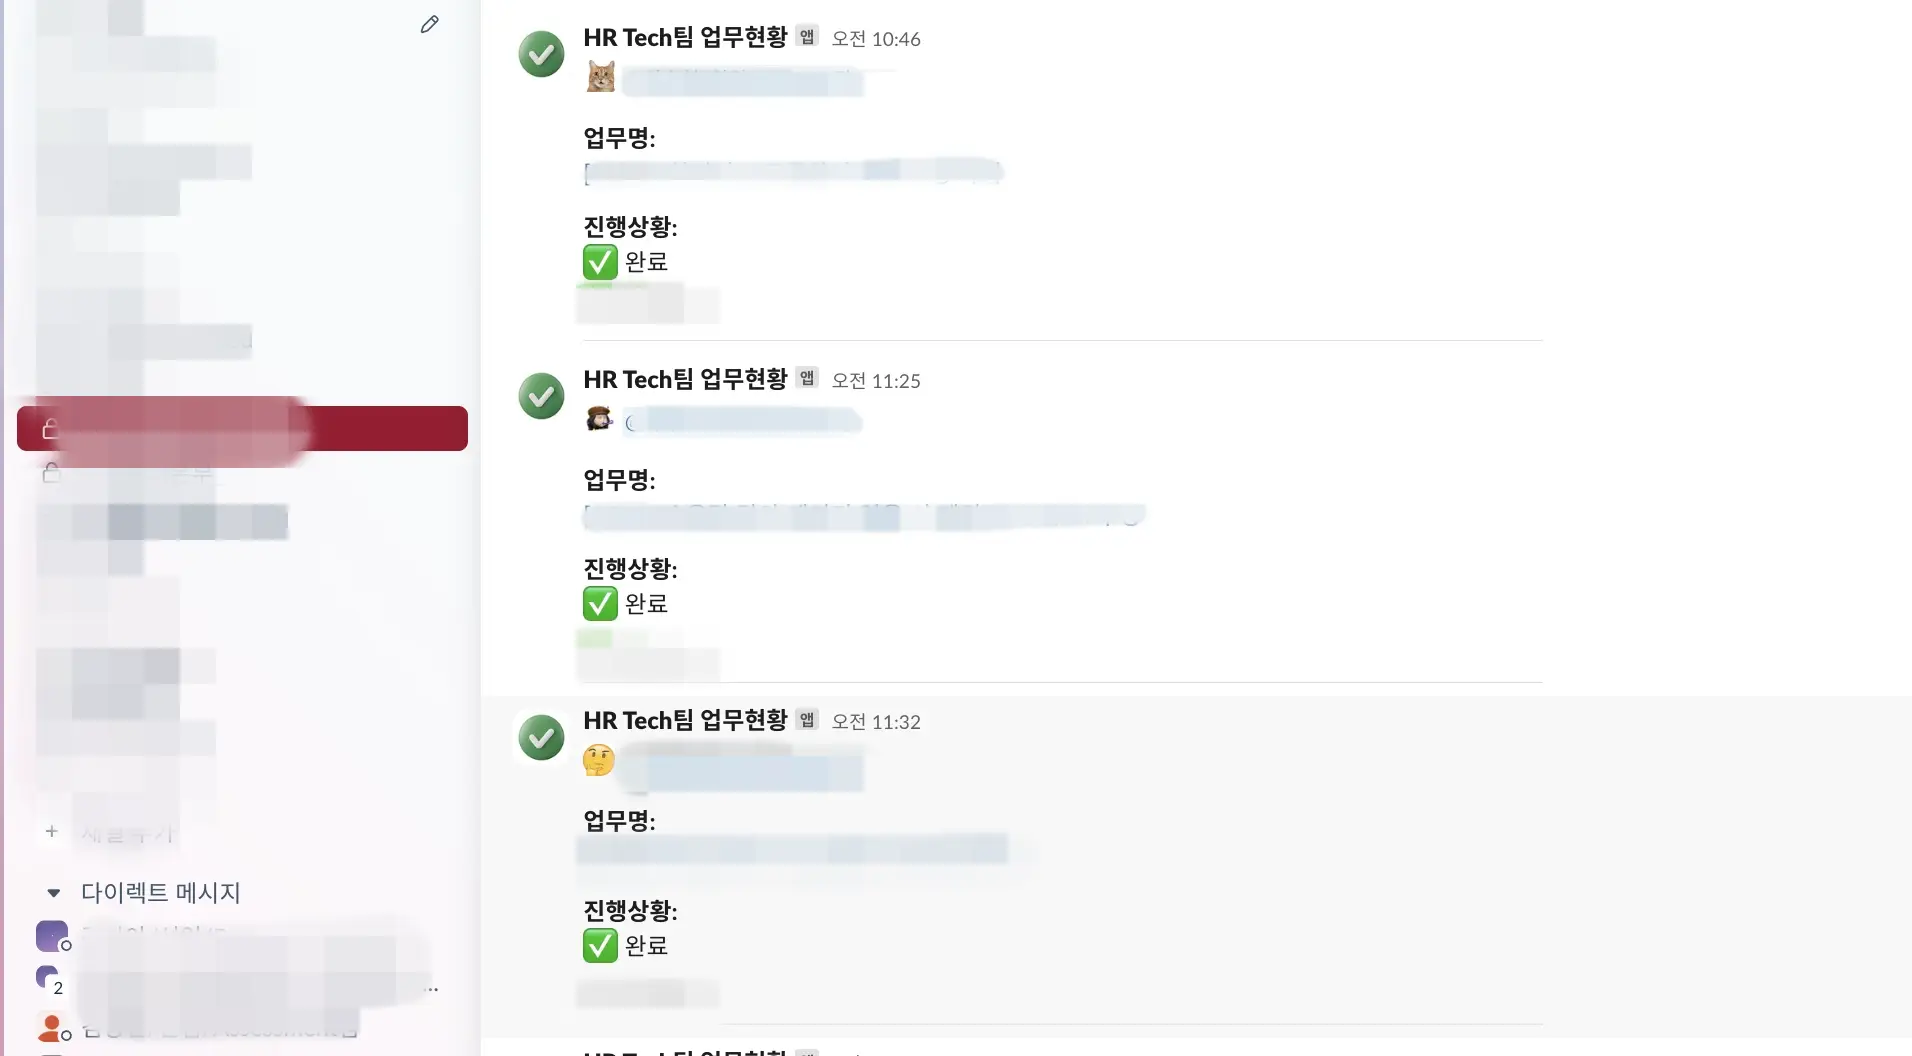Click the app avatar on the 11:25 message
This screenshot has height=1056, width=1912.
541,396
